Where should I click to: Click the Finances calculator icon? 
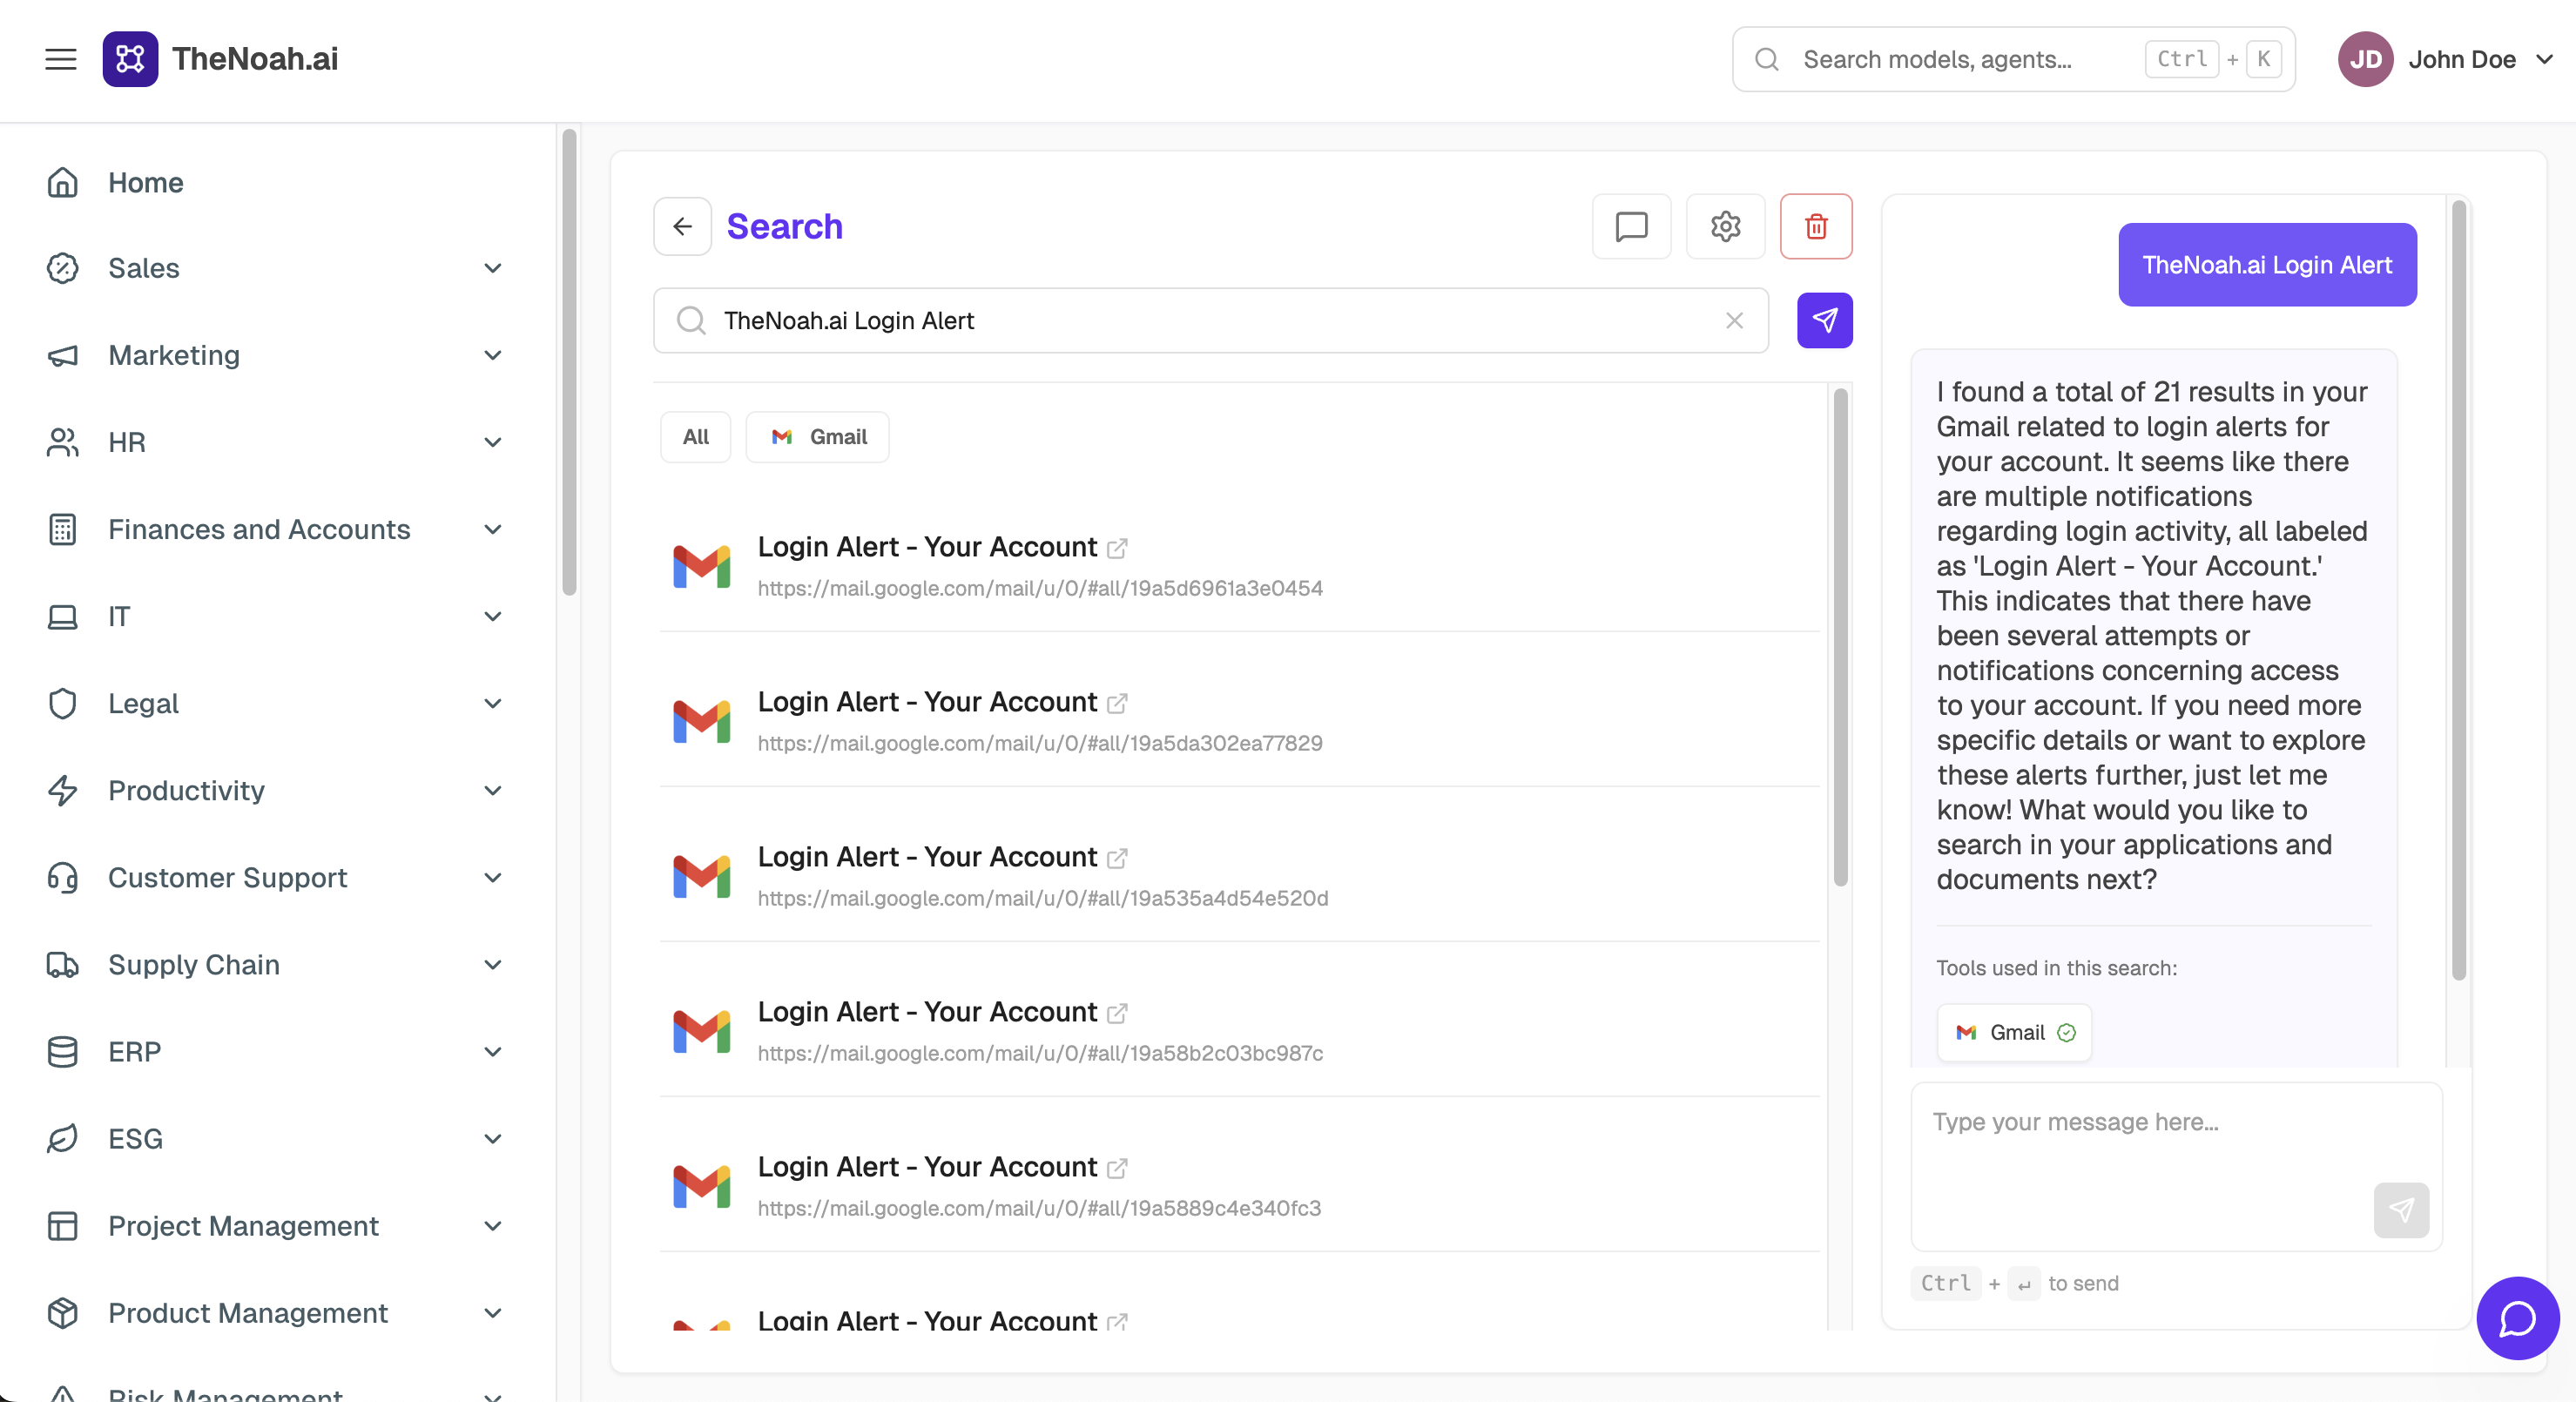pyautogui.click(x=63, y=529)
